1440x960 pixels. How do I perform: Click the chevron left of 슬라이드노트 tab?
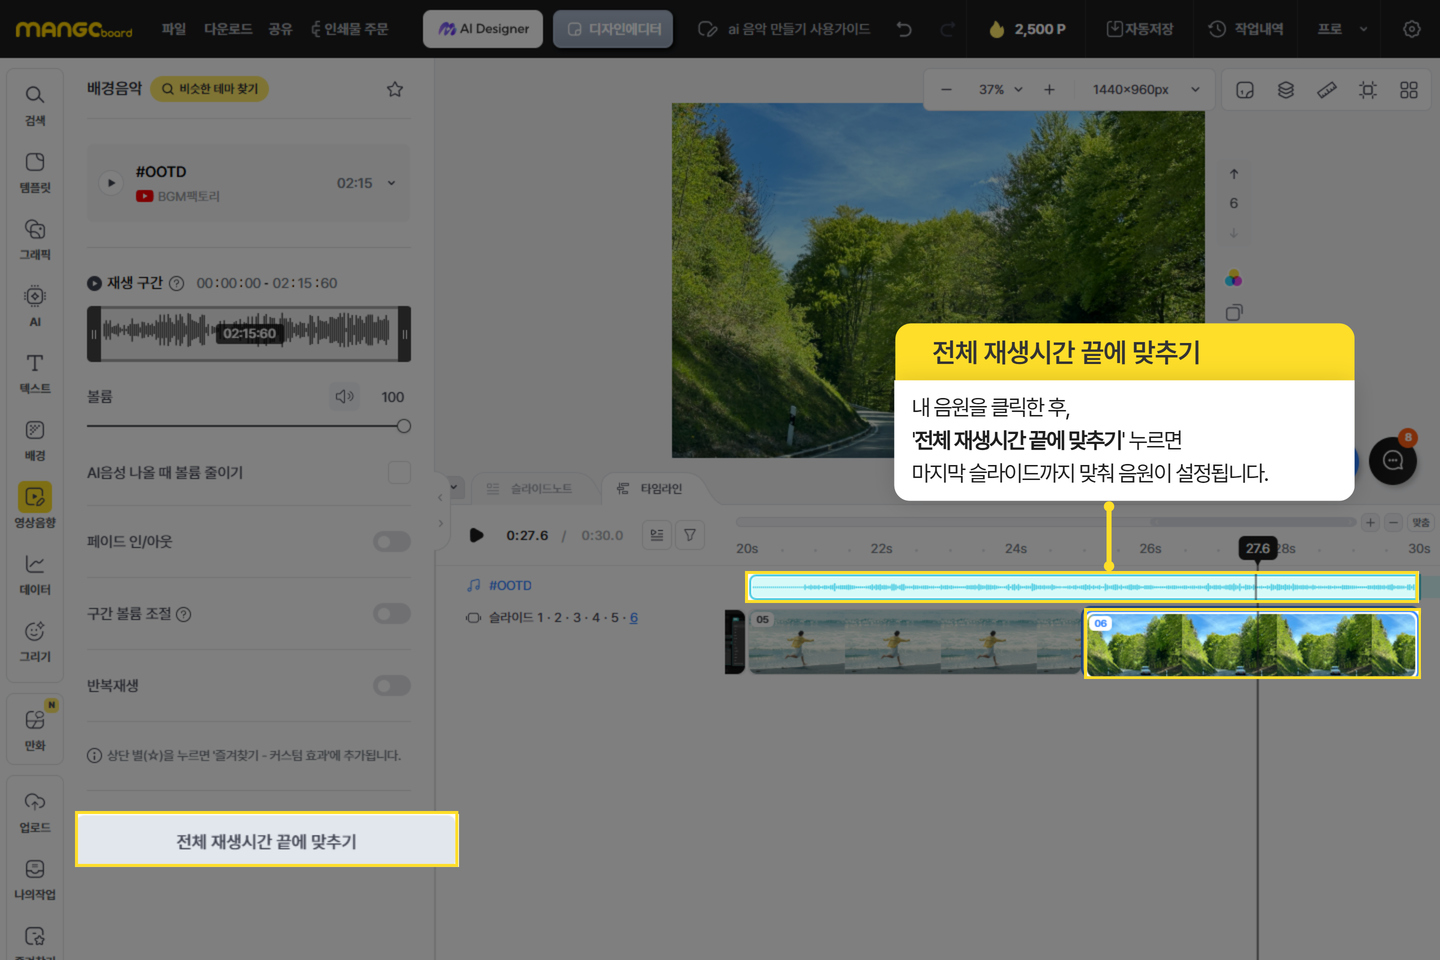(x=454, y=488)
